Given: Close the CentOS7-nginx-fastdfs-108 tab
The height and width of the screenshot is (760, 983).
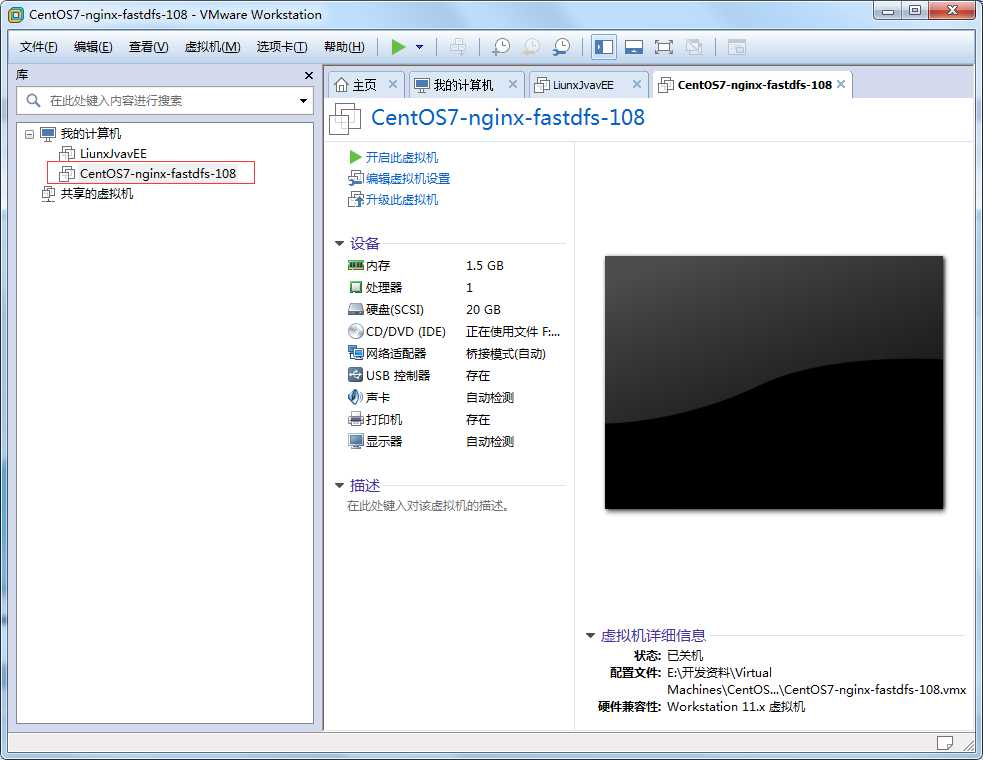Looking at the screenshot, I should tap(841, 84).
